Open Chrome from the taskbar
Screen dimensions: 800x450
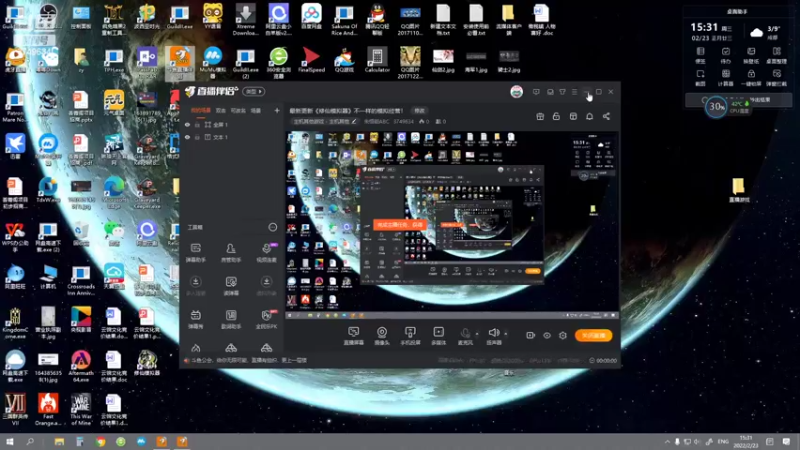click(x=101, y=442)
